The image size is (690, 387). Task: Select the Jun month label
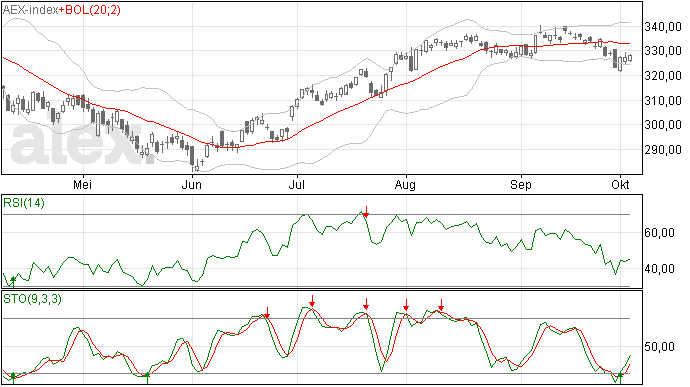point(192,184)
